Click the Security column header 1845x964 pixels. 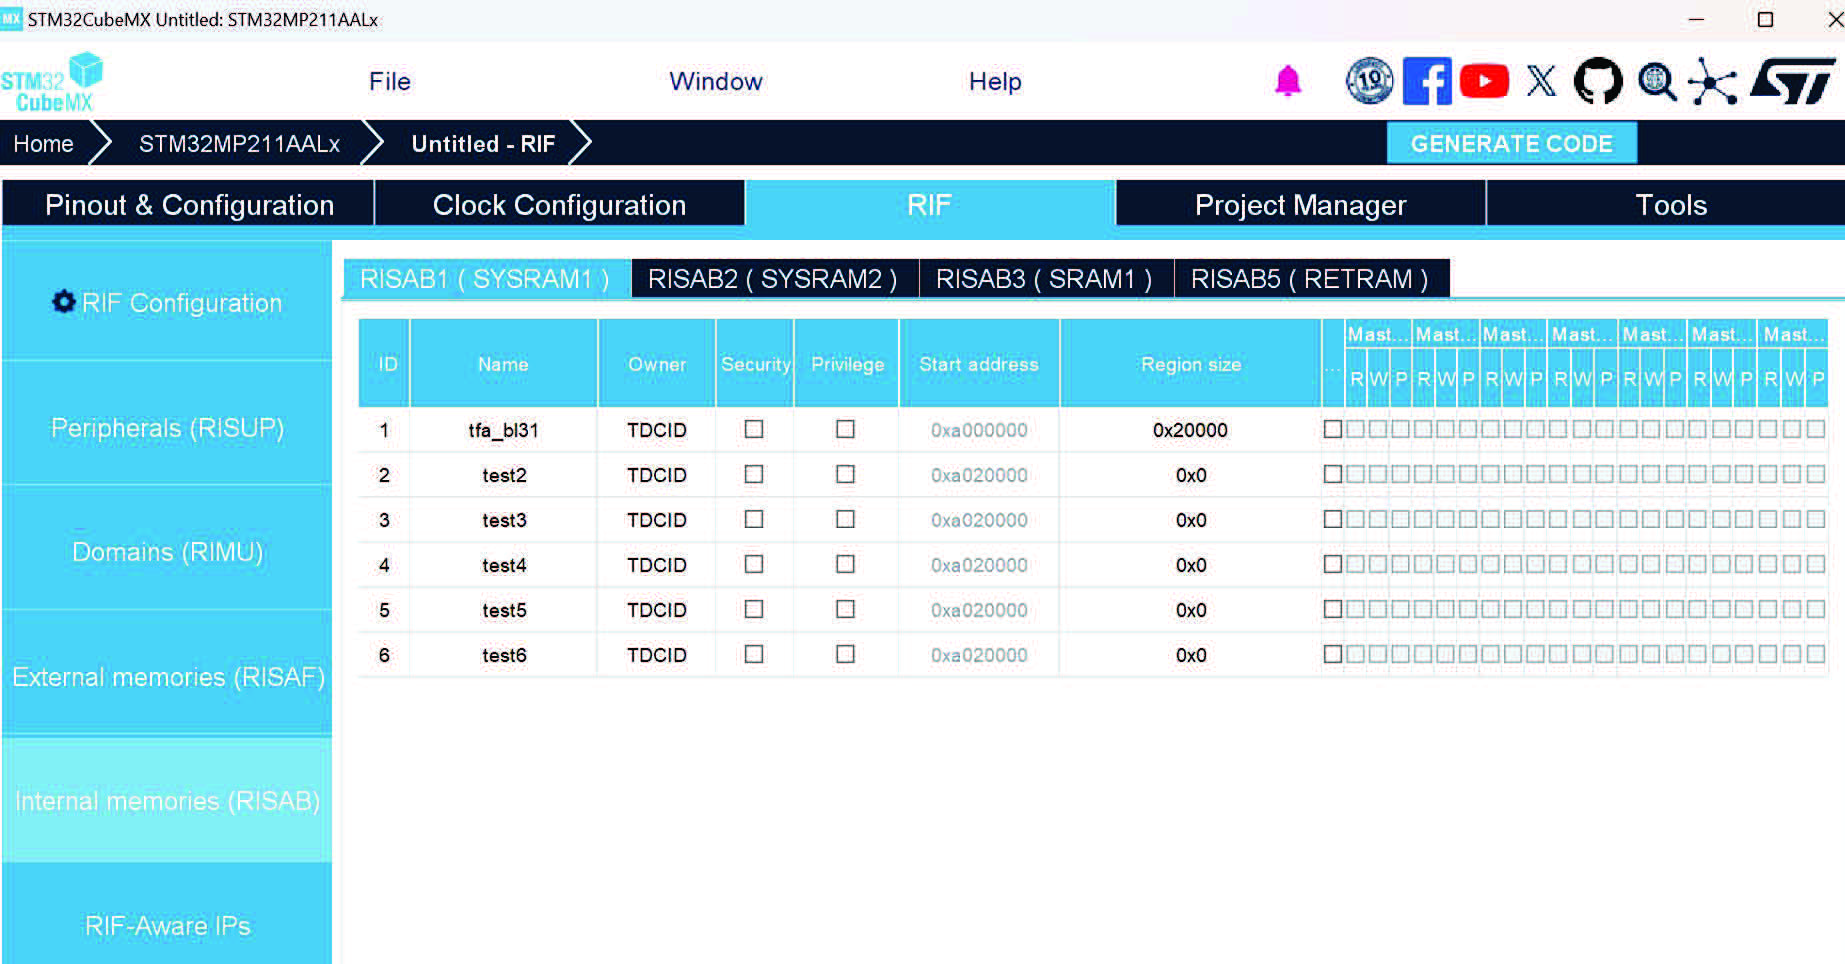(x=755, y=364)
